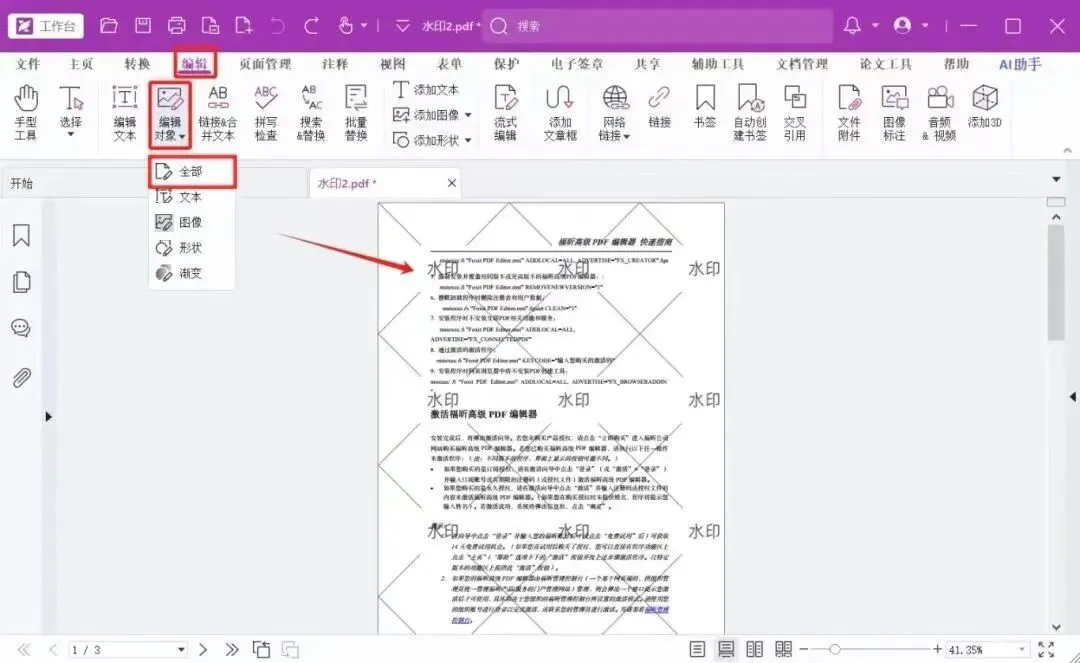Image resolution: width=1080 pixels, height=663 pixels.
Task: Open Batch Replace (批量替换)
Action: 355,113
